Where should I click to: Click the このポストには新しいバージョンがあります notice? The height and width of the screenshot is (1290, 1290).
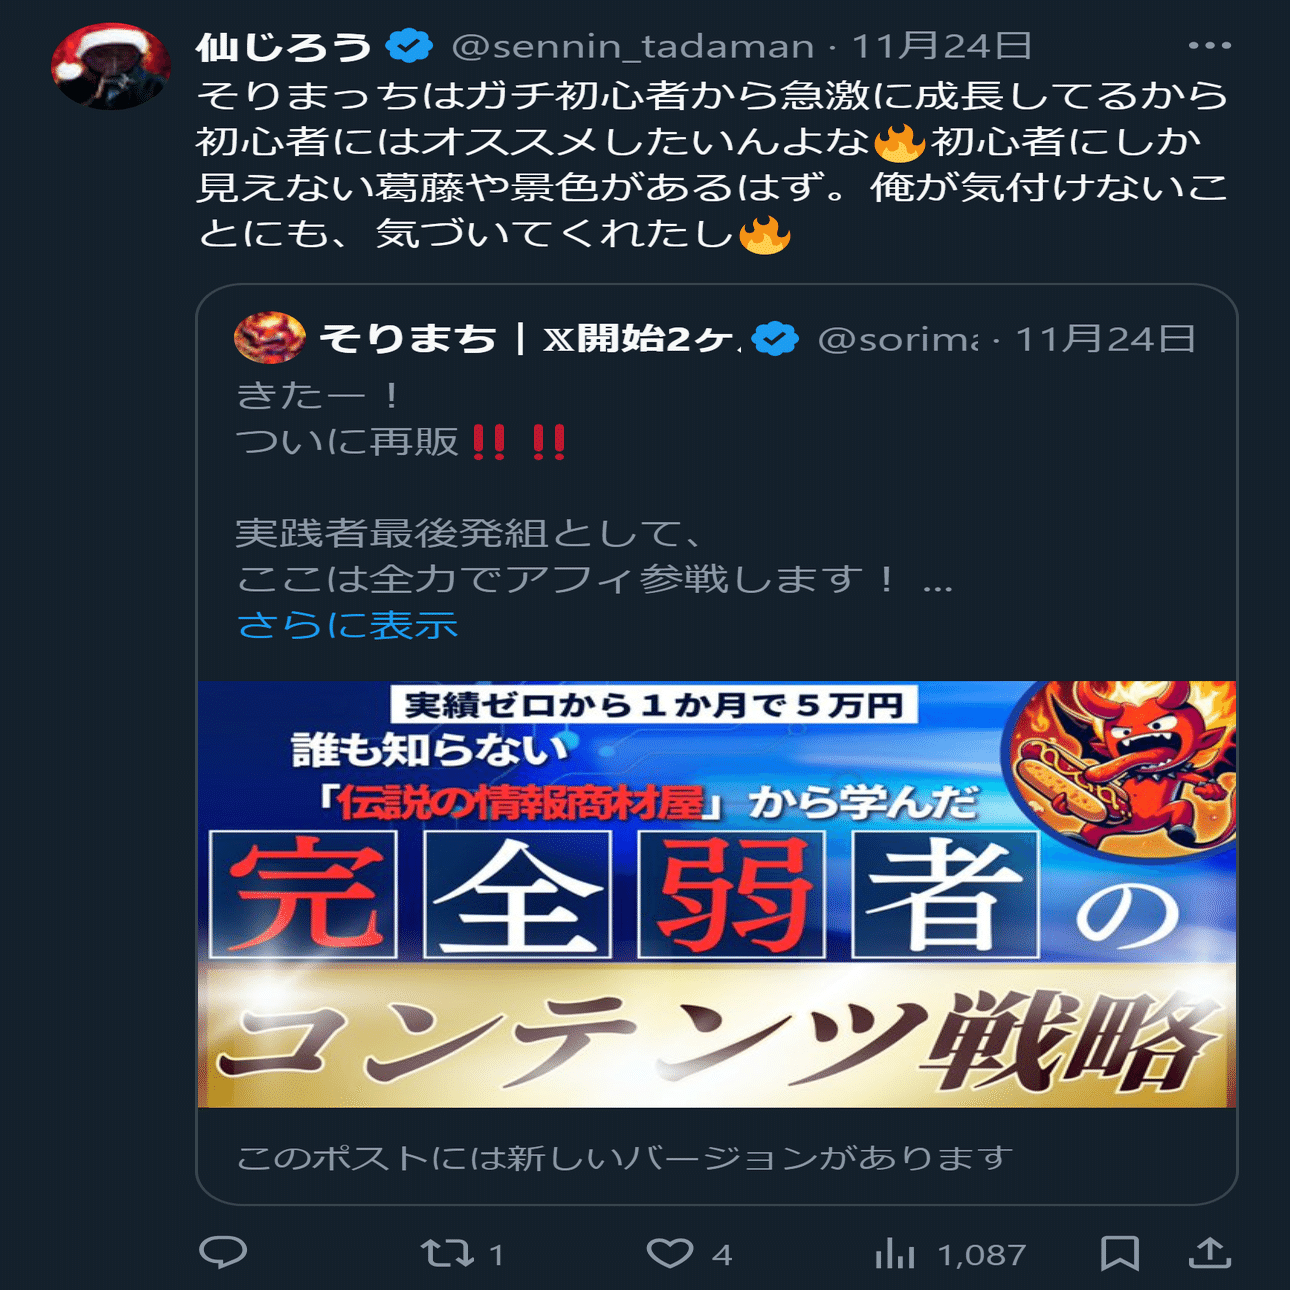624,1158
